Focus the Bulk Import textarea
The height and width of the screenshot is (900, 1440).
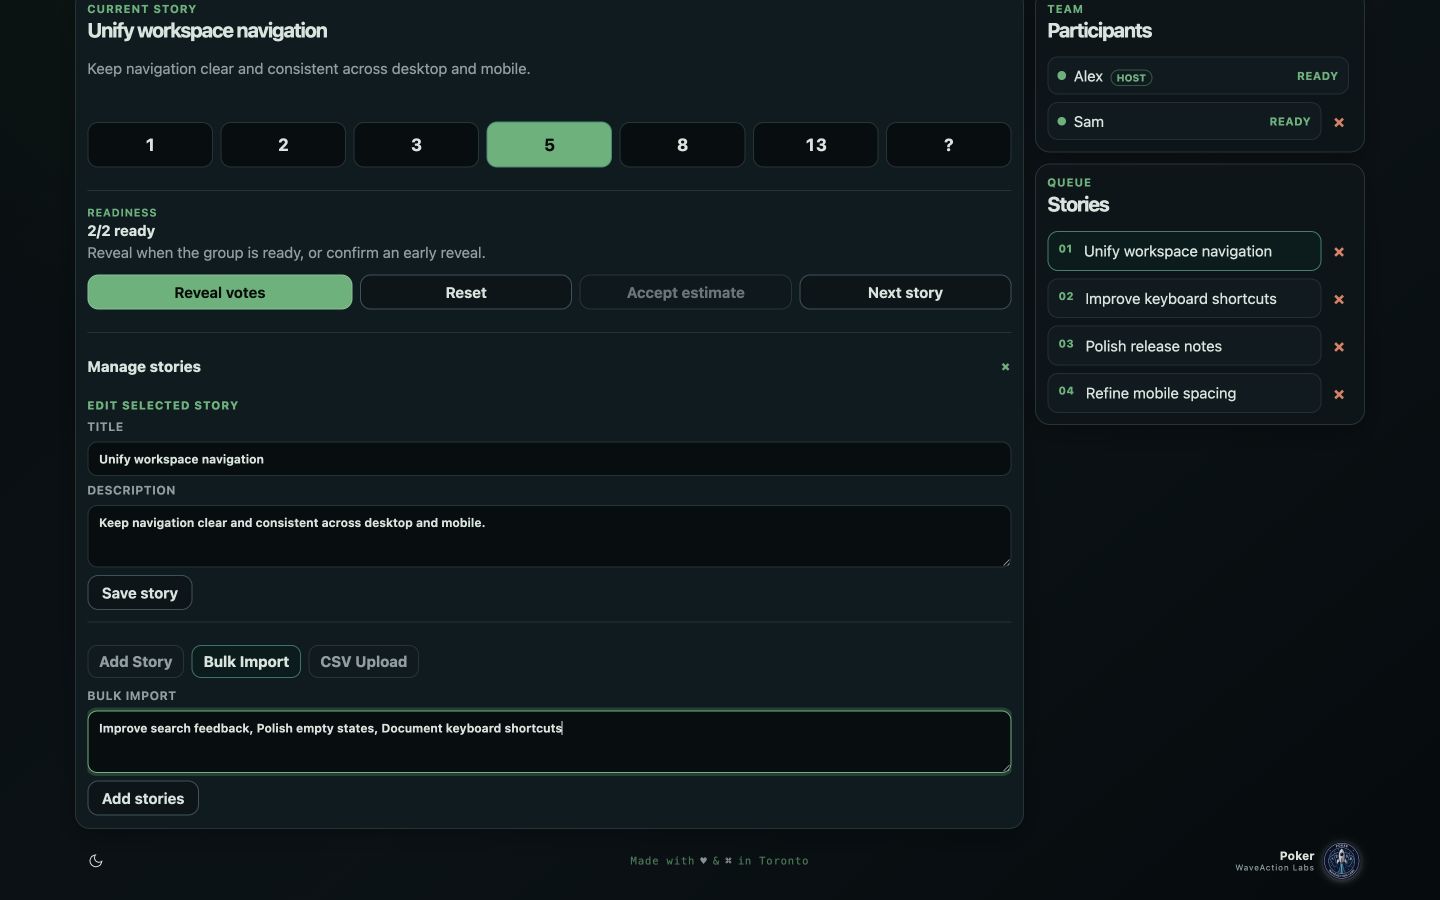coord(549,742)
